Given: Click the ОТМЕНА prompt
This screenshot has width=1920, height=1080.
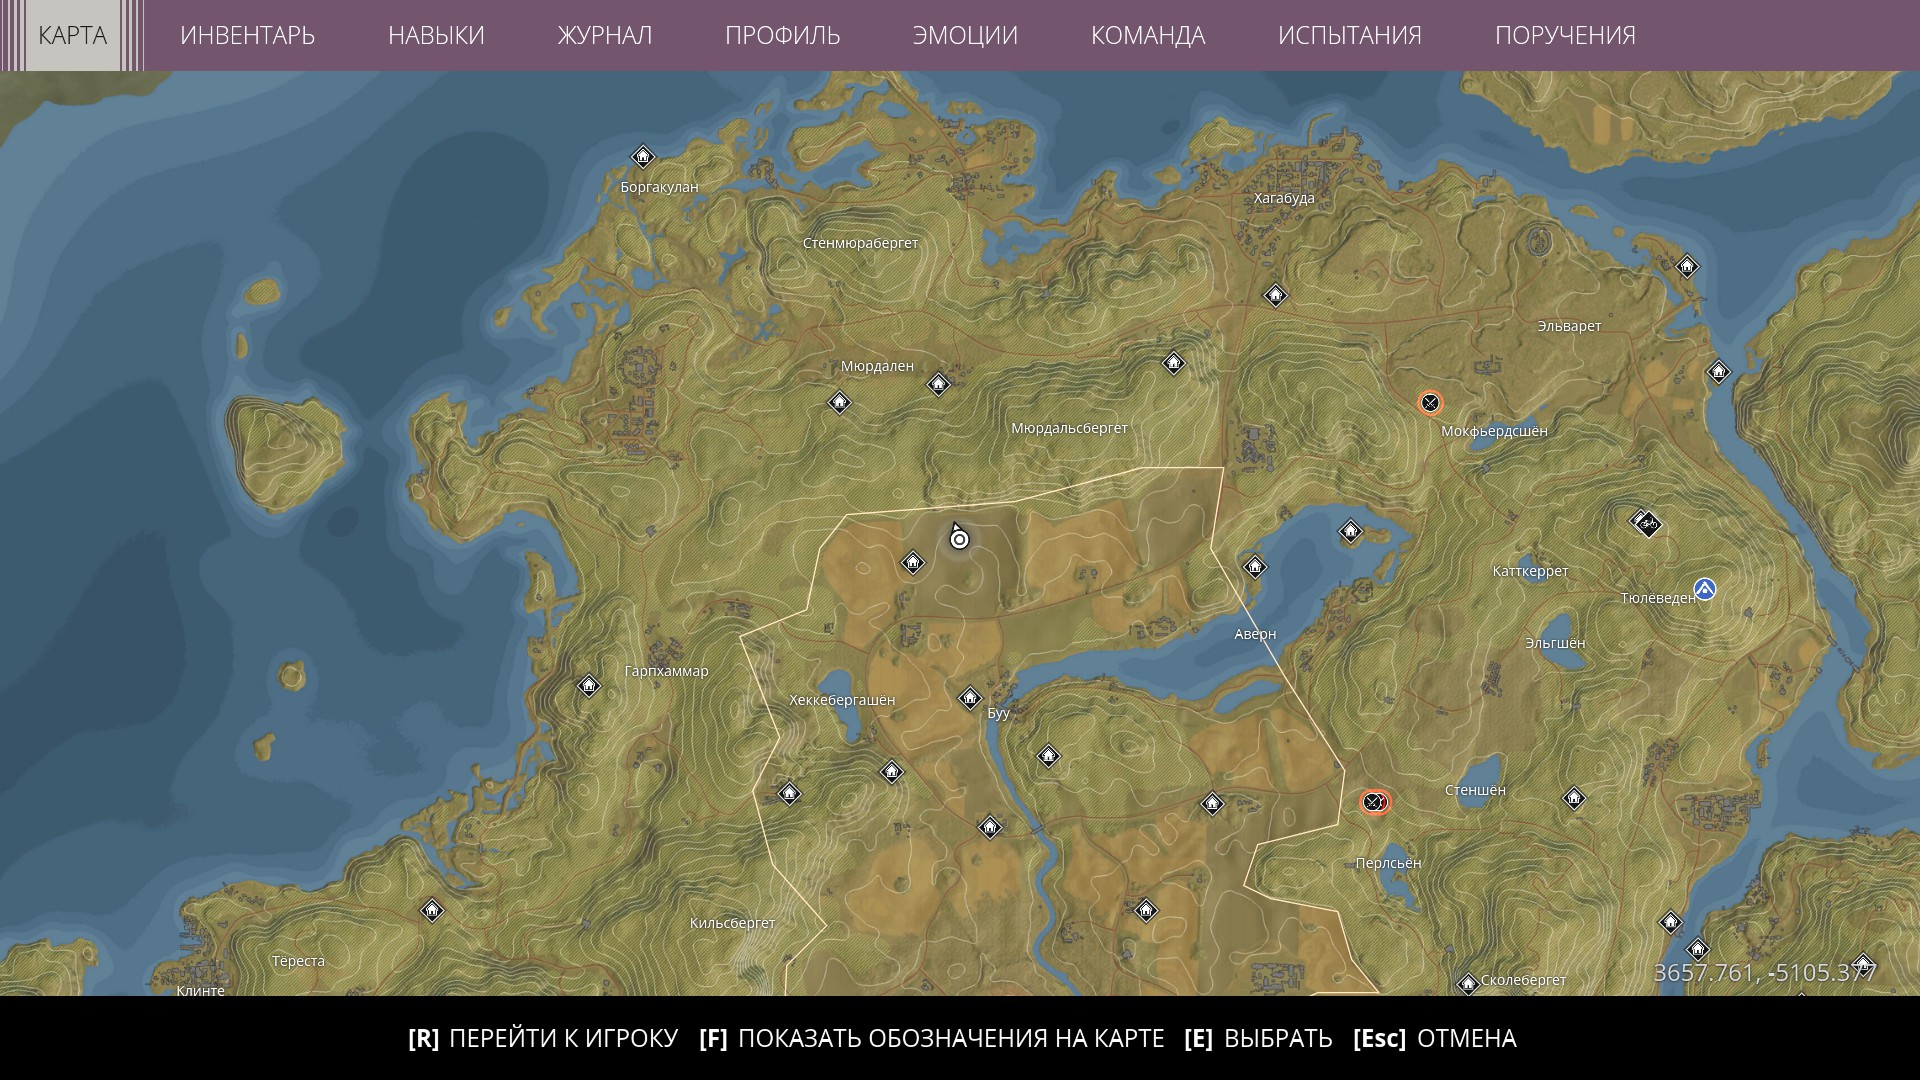Looking at the screenshot, I should [x=1435, y=1039].
